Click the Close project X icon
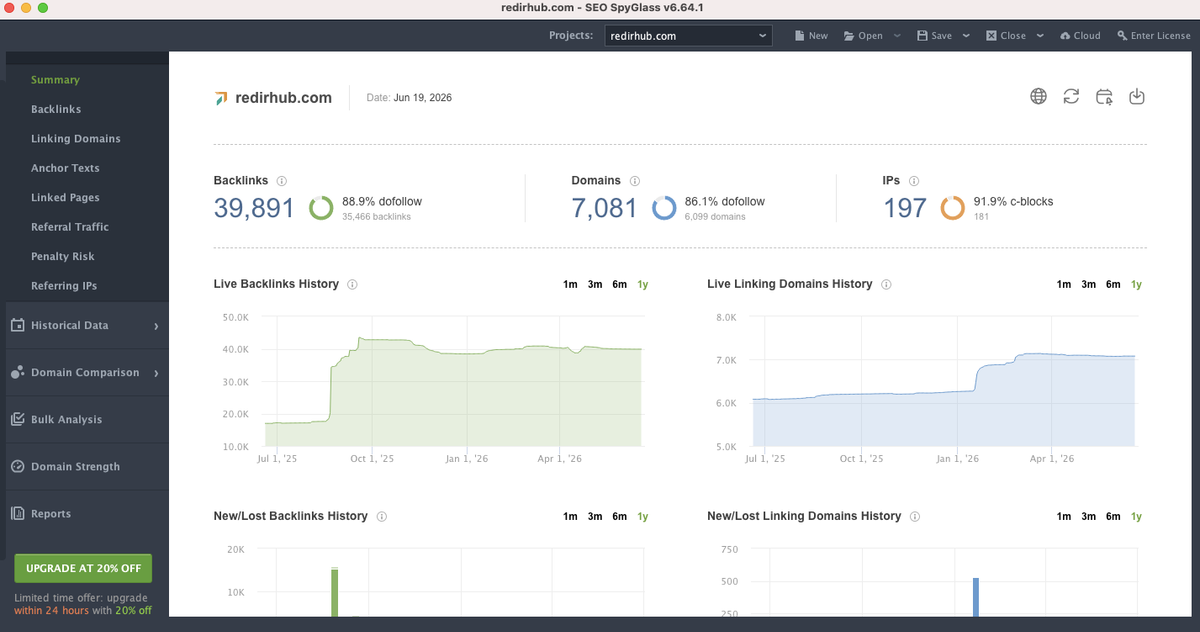The image size is (1200, 632). (x=991, y=35)
